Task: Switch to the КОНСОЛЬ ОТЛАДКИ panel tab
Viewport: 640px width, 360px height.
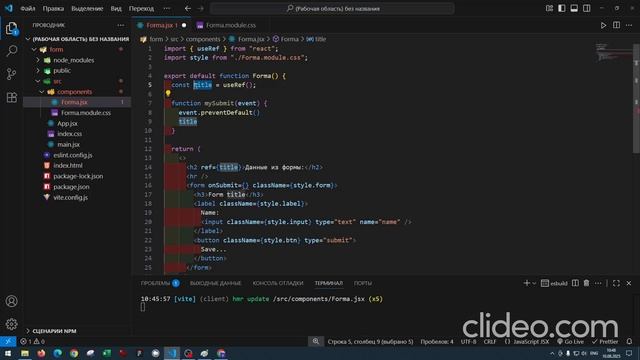Action: pyautogui.click(x=278, y=283)
